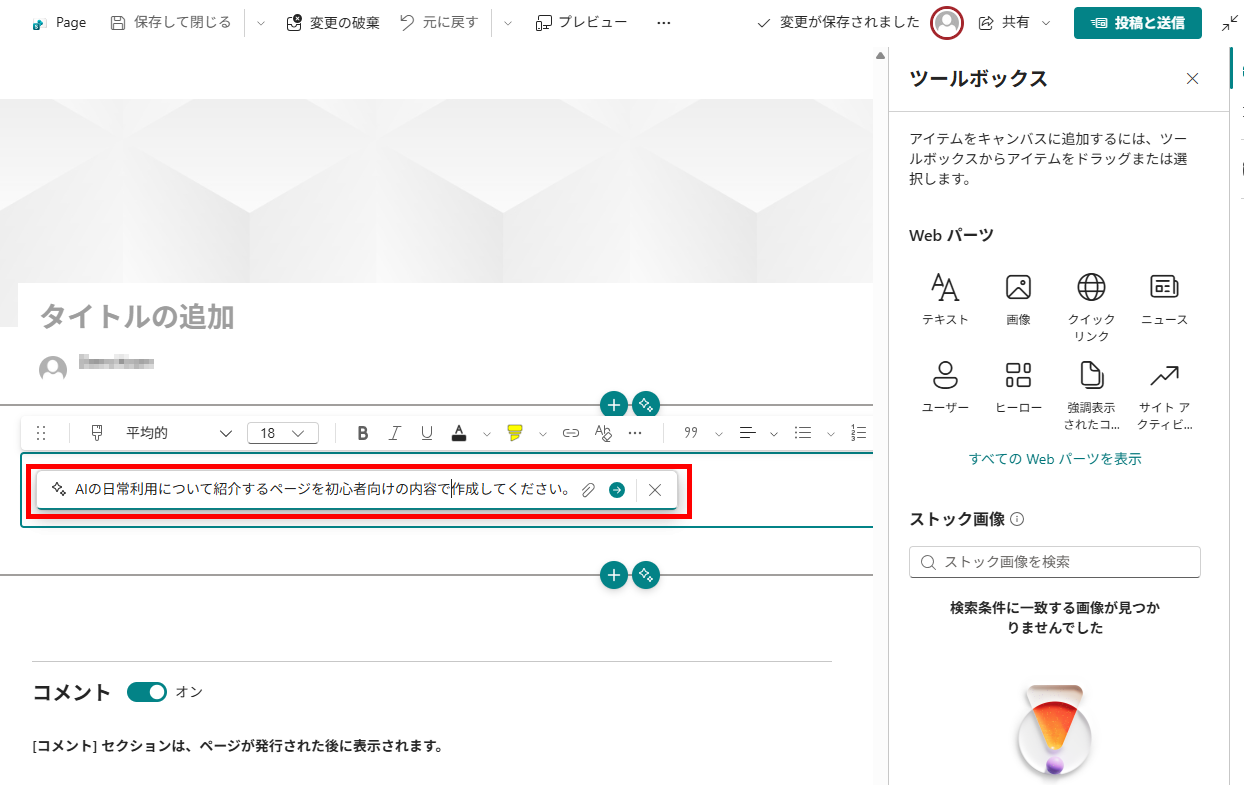The height and width of the screenshot is (785, 1244).
Task: Toggle underline formatting in text toolbar
Action: point(427,433)
